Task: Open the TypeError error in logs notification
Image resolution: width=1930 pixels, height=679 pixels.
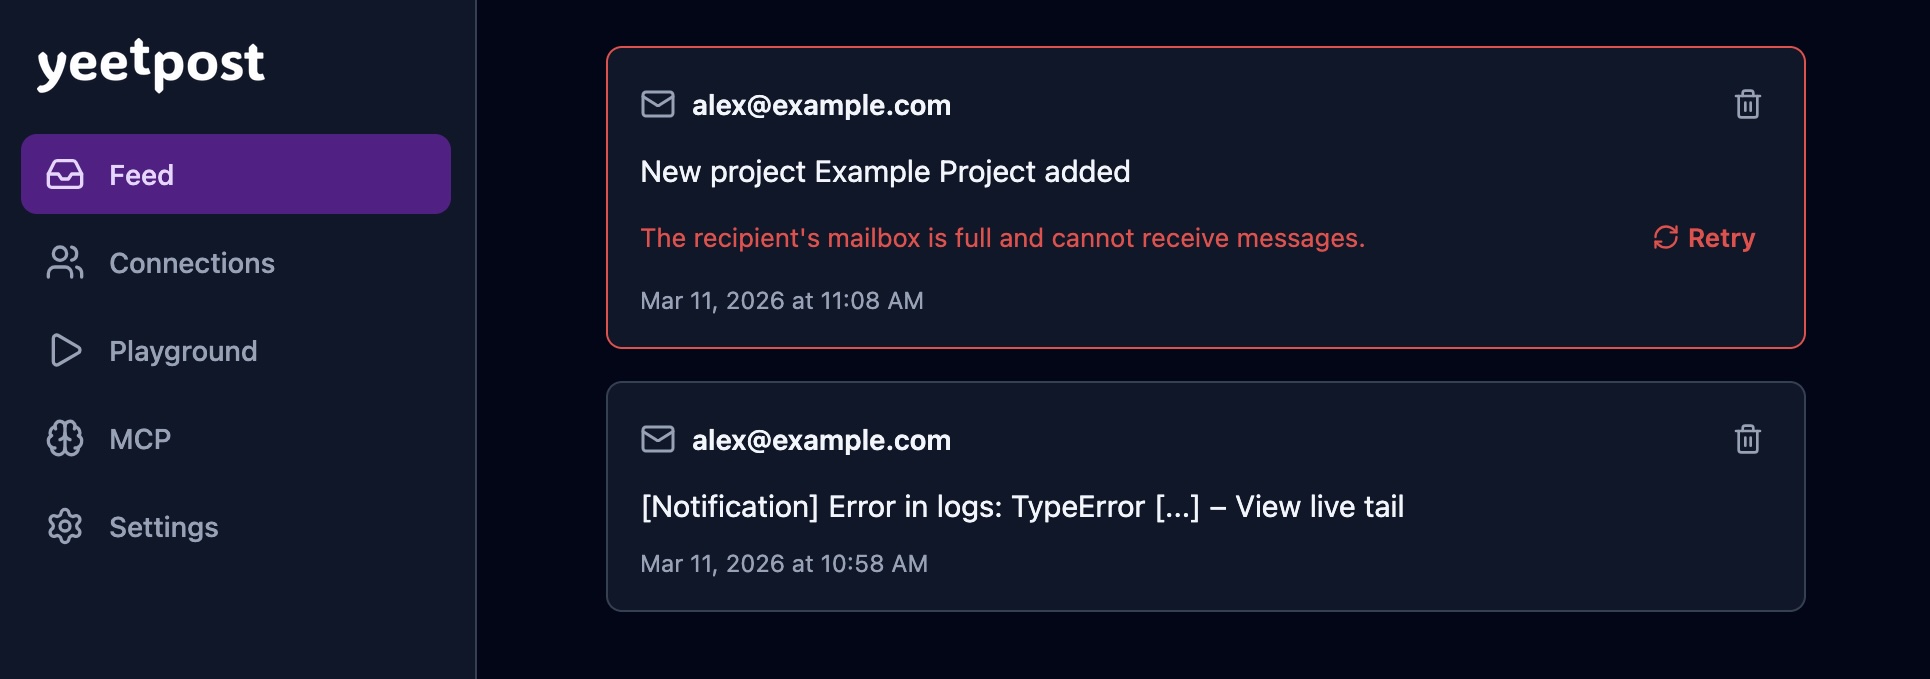Action: [x=1022, y=507]
